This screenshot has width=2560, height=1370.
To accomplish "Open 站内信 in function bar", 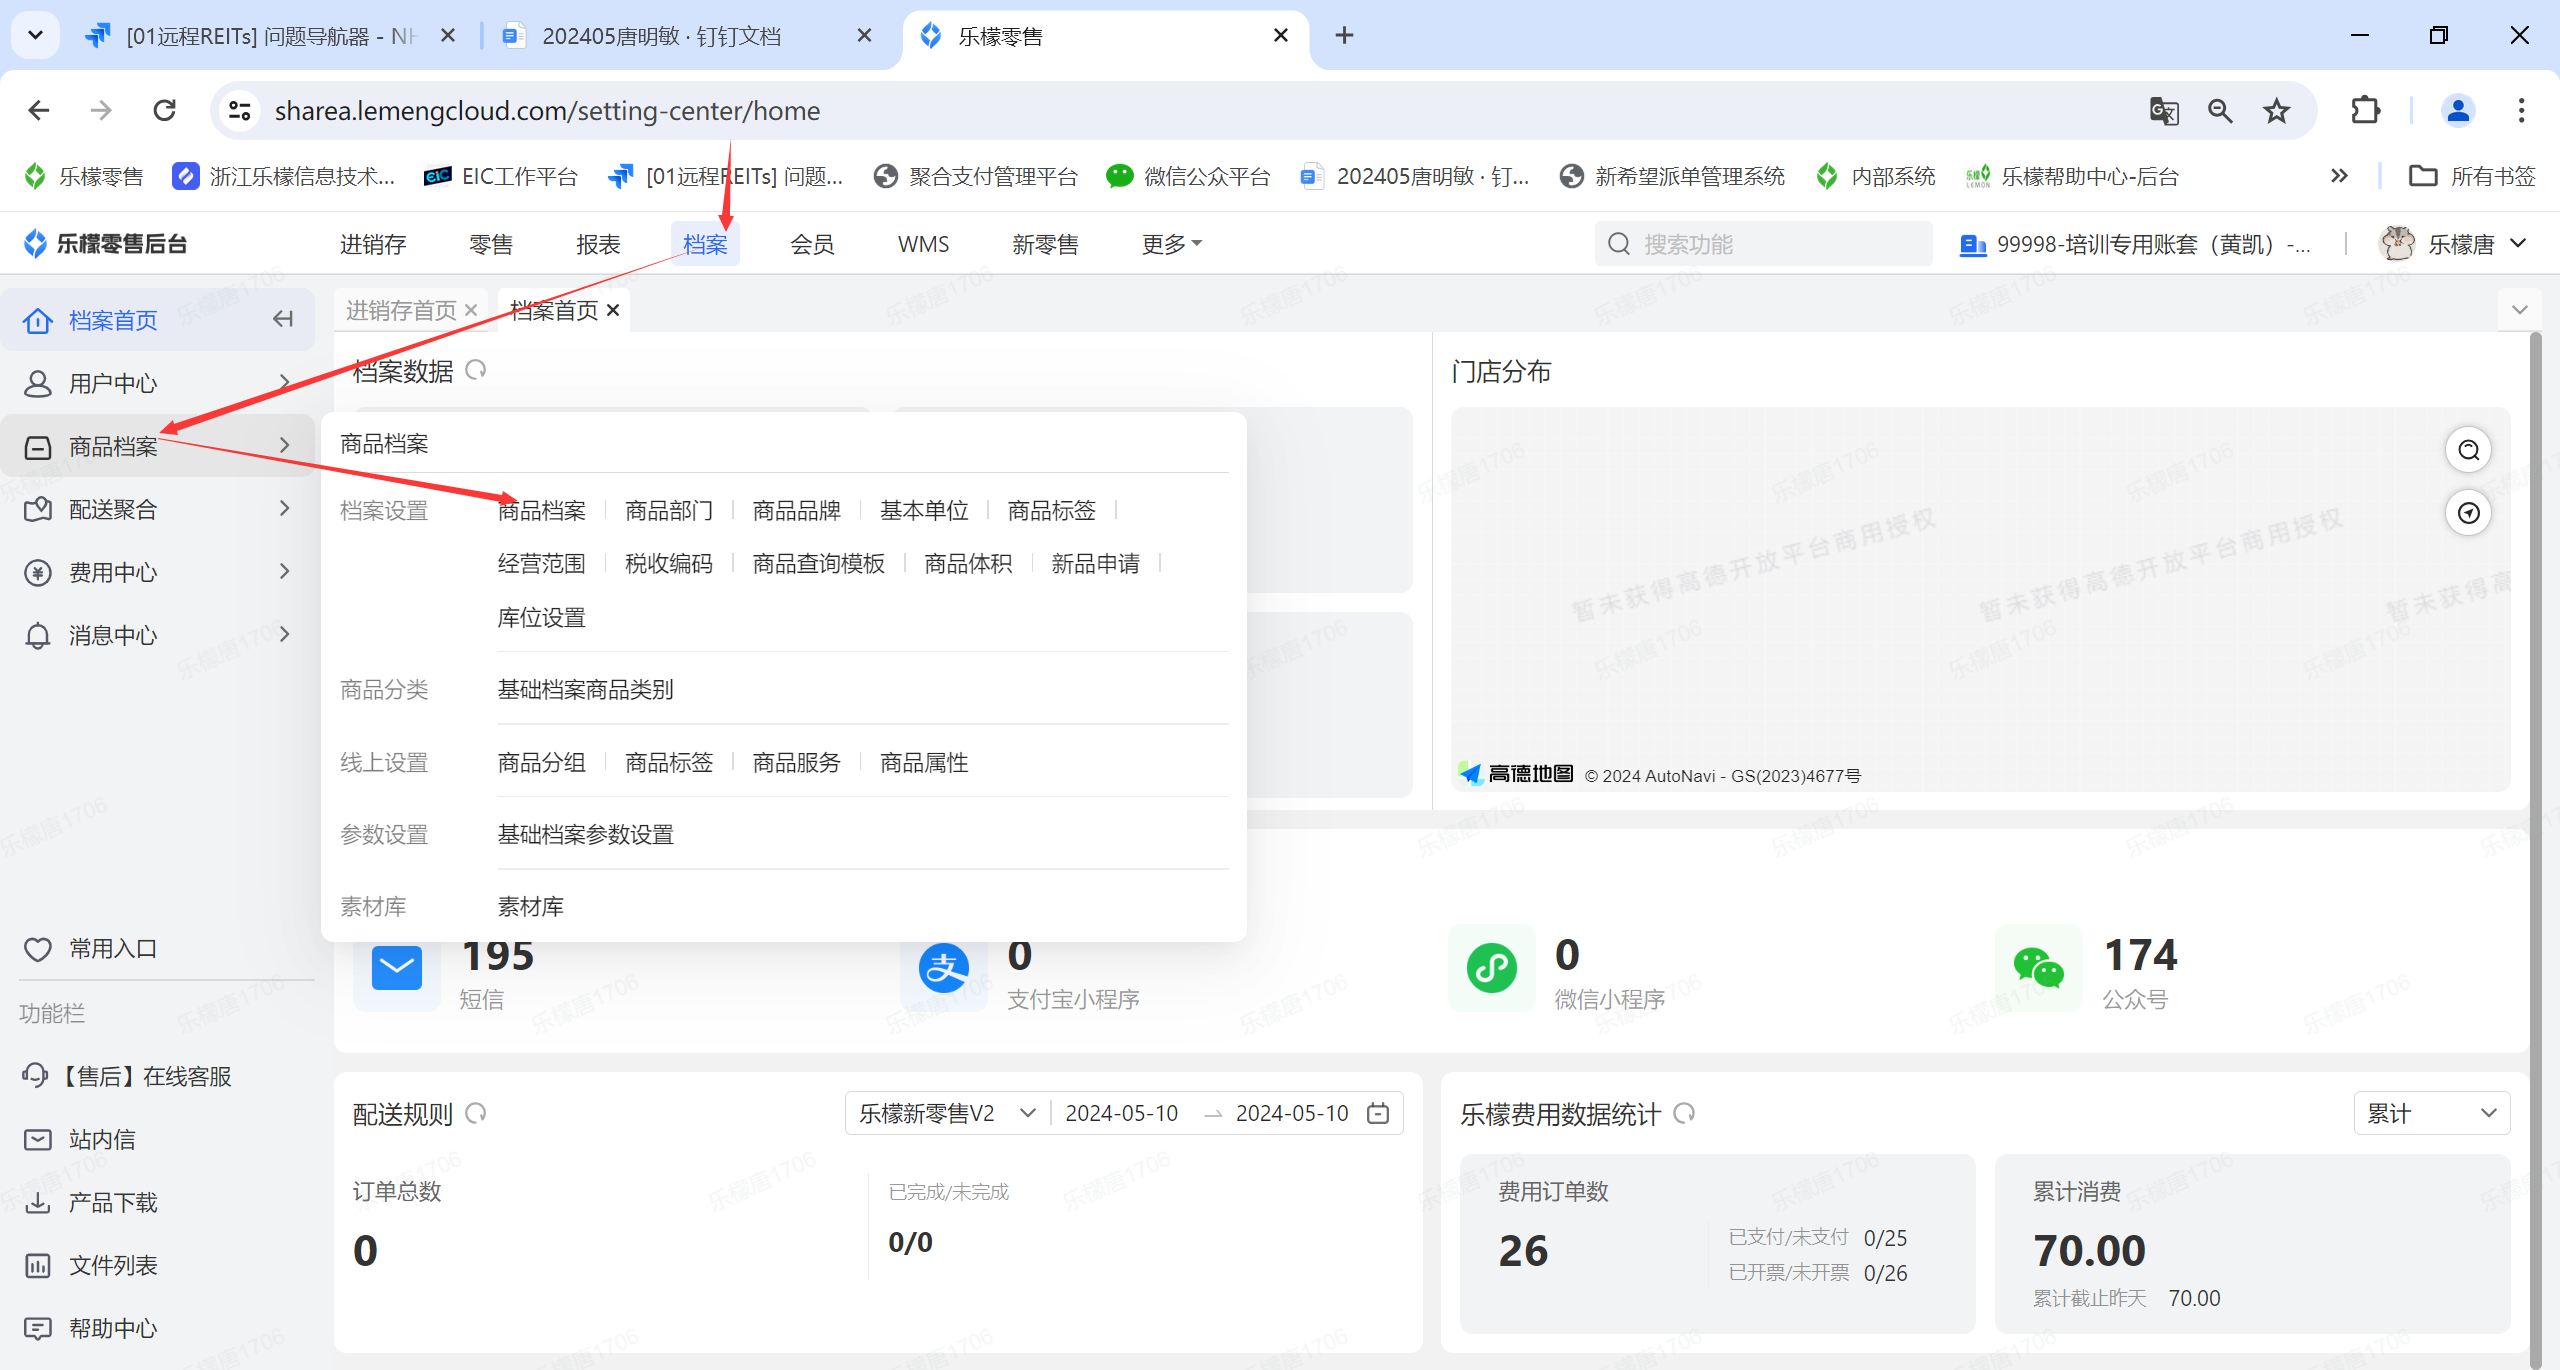I will (79, 1139).
